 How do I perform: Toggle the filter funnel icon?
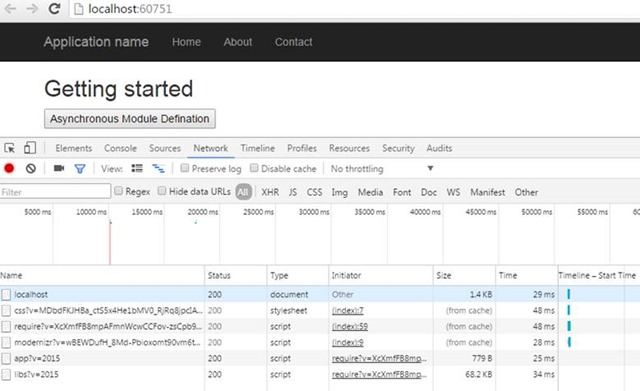click(x=80, y=169)
